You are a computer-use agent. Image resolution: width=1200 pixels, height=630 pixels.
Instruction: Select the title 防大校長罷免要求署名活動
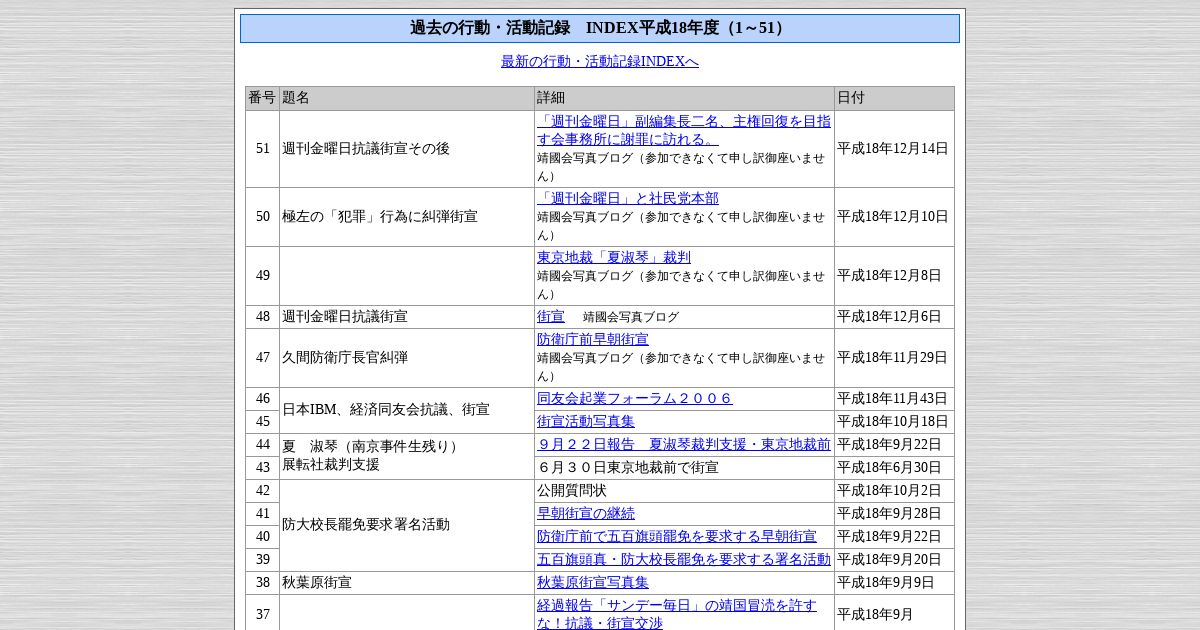click(366, 524)
